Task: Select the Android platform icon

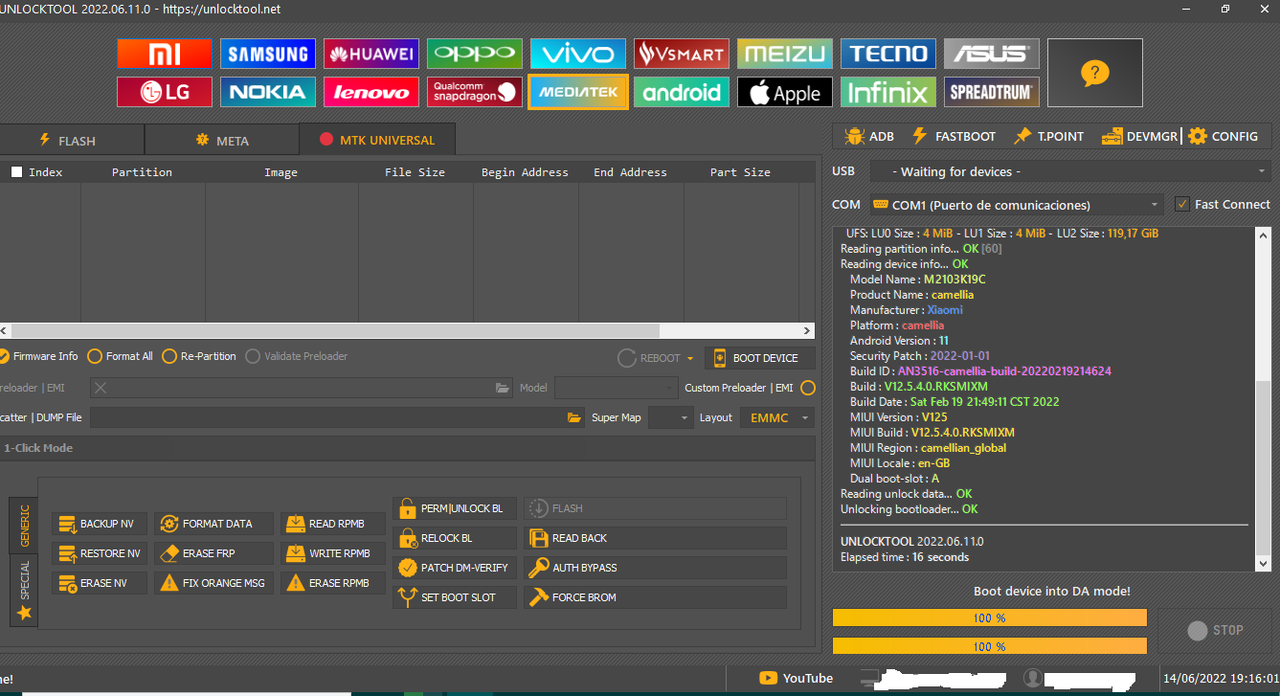Action: point(681,92)
